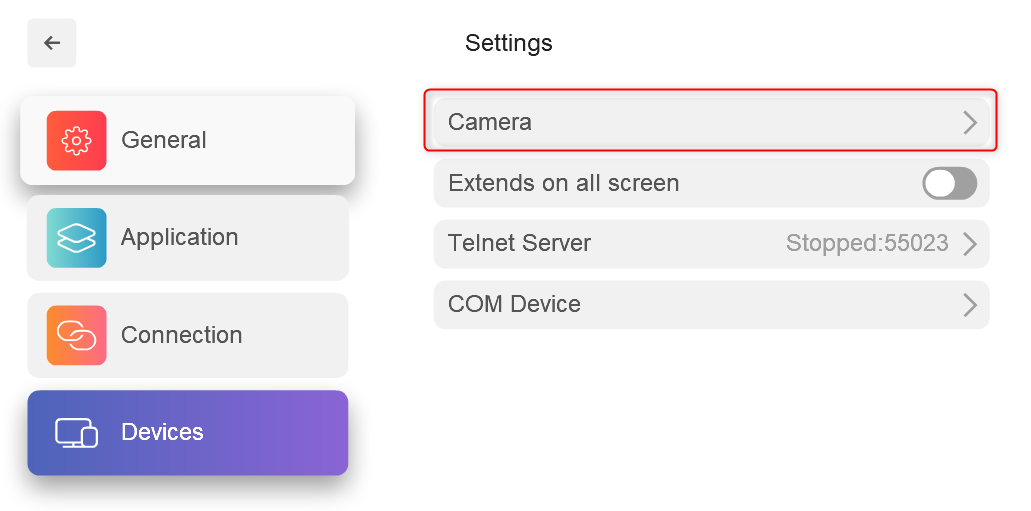Image resolution: width=1031 pixels, height=511 pixels.
Task: Click the monitor Devices icon
Action: click(76, 433)
